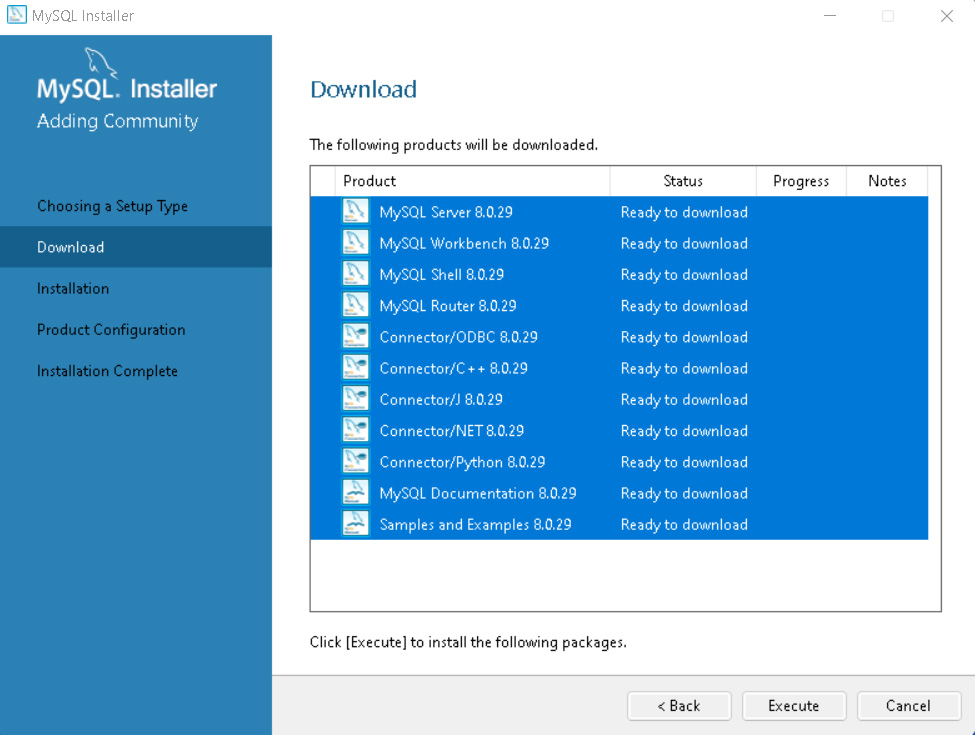Image resolution: width=975 pixels, height=735 pixels.
Task: Click the MySQL Server 8.0.29 product icon
Action: 356,211
